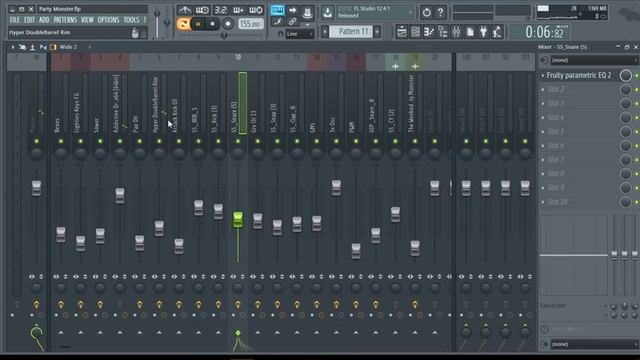
Task: Click the 155 tempo display
Action: click(250, 24)
